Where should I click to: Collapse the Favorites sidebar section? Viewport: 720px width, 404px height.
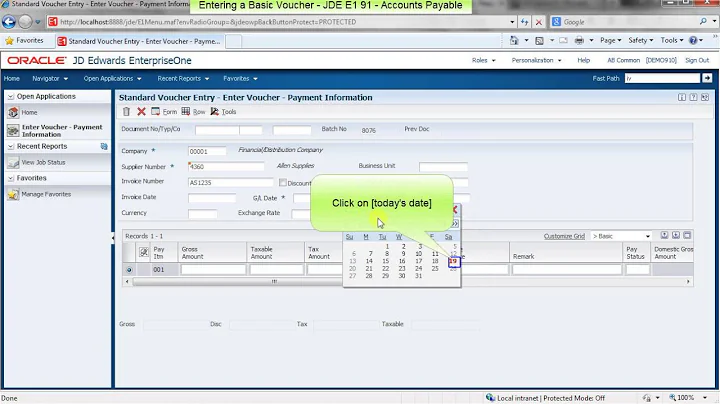pos(11,178)
